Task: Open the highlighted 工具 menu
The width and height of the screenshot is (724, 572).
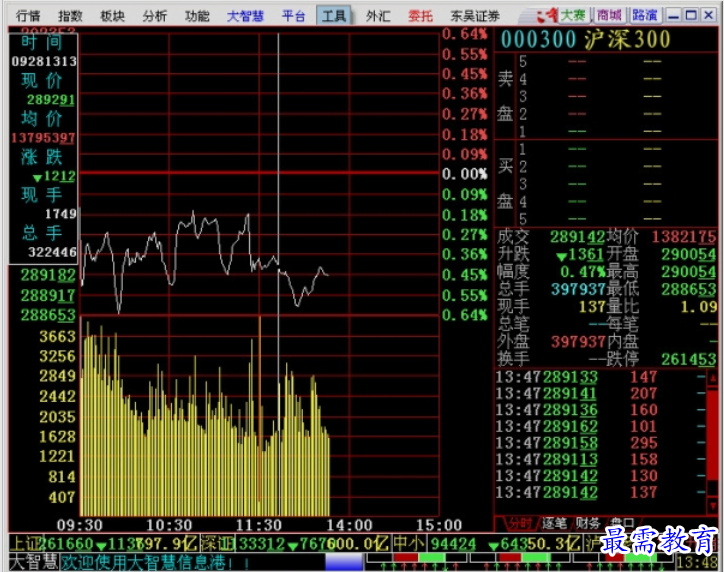Action: [x=334, y=16]
